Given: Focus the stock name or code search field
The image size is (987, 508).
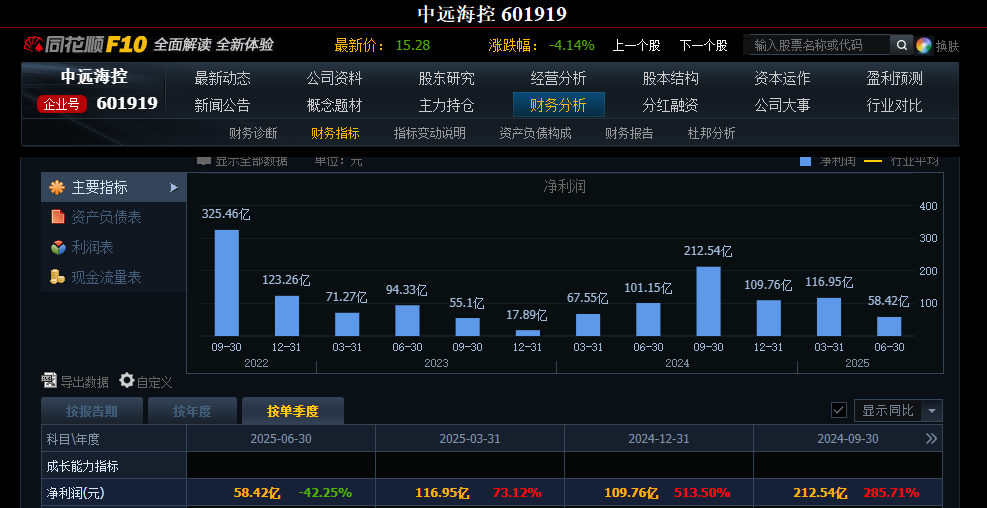Looking at the screenshot, I should pyautogui.click(x=819, y=45).
